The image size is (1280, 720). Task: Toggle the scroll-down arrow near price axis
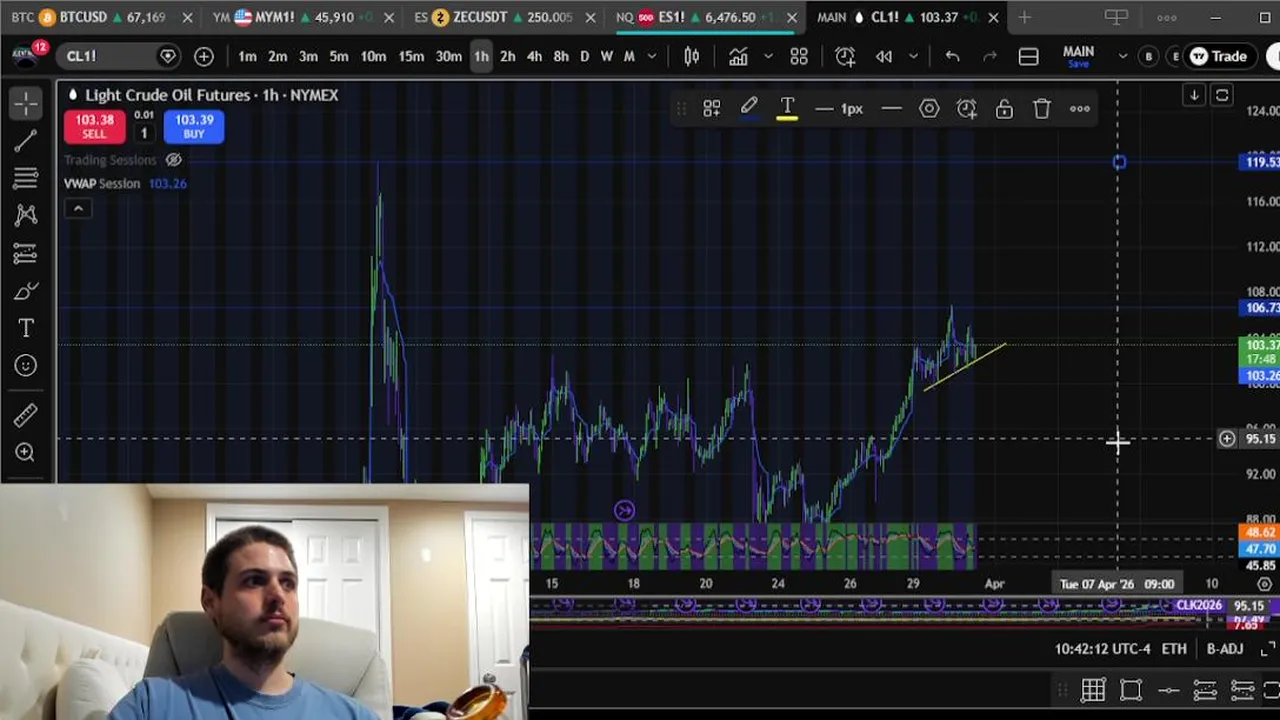pos(1194,95)
